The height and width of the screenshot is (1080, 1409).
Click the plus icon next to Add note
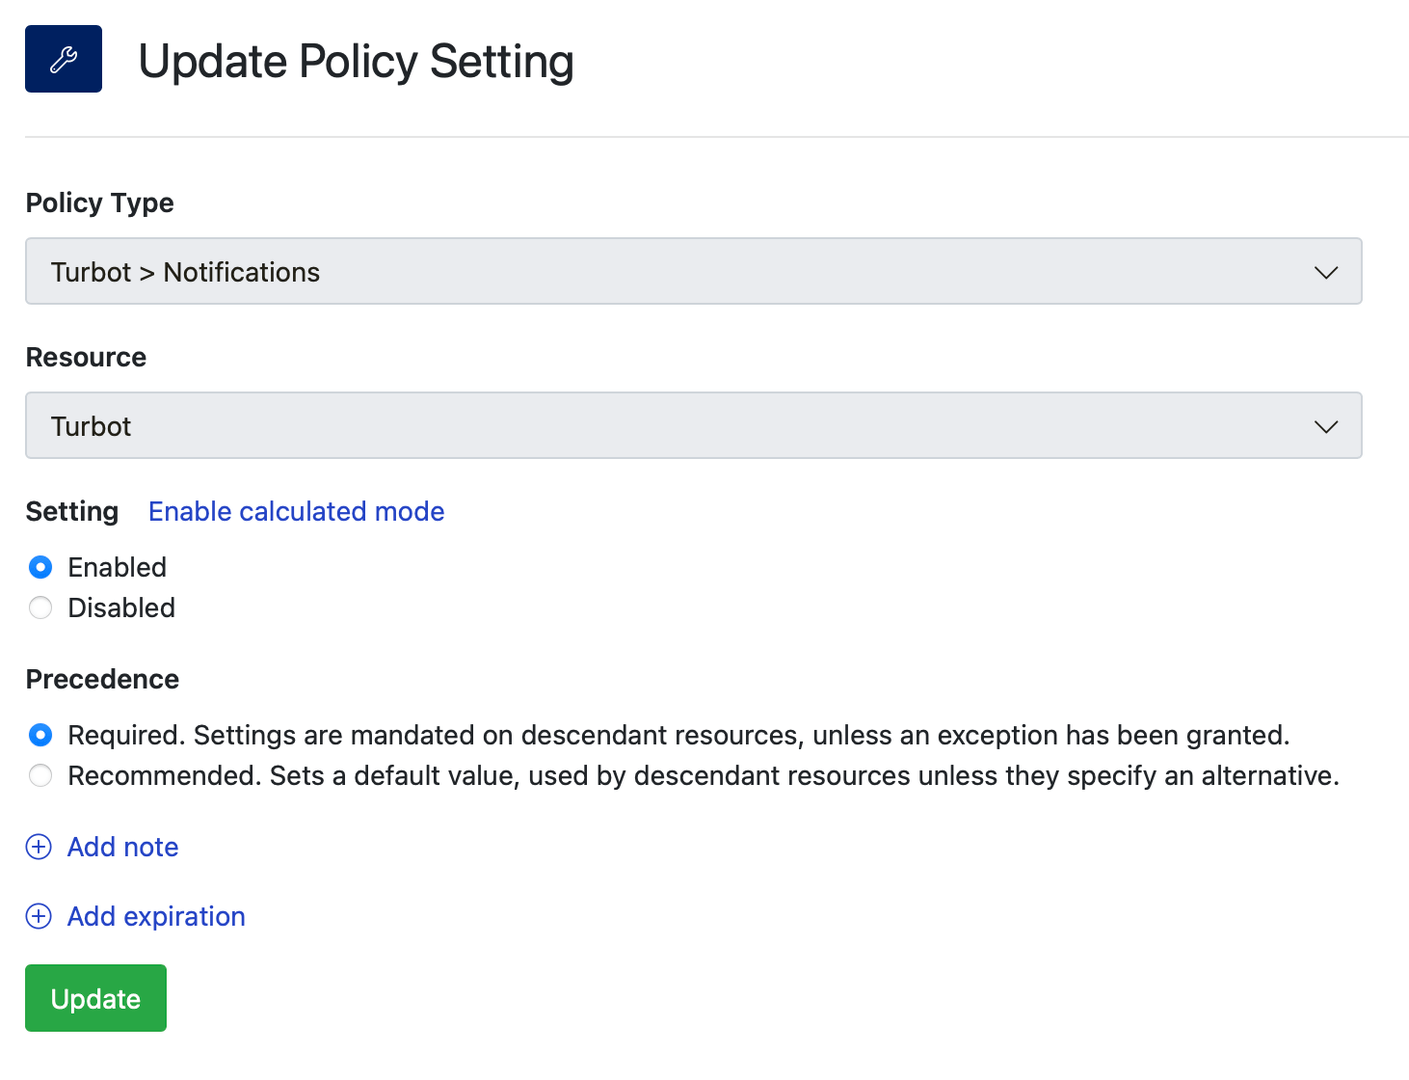pos(39,847)
